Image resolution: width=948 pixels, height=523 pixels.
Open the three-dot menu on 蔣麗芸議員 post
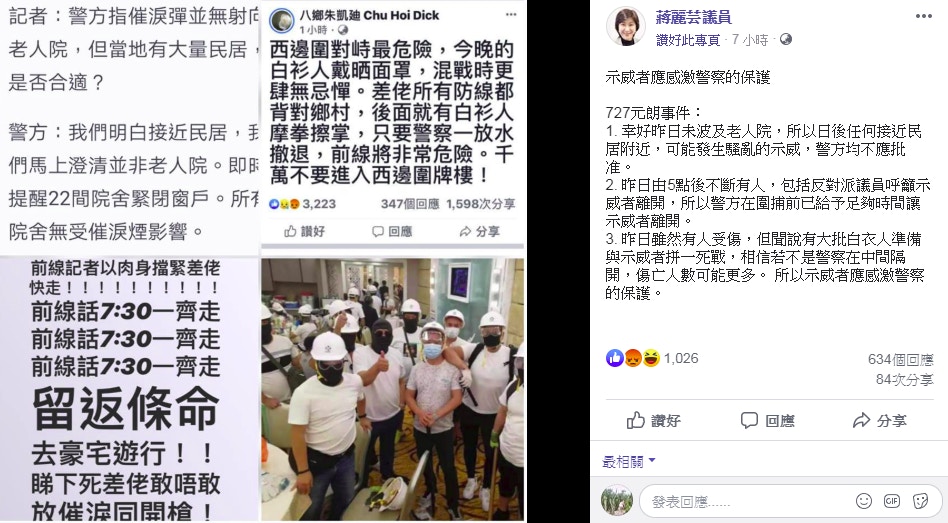coord(923,16)
